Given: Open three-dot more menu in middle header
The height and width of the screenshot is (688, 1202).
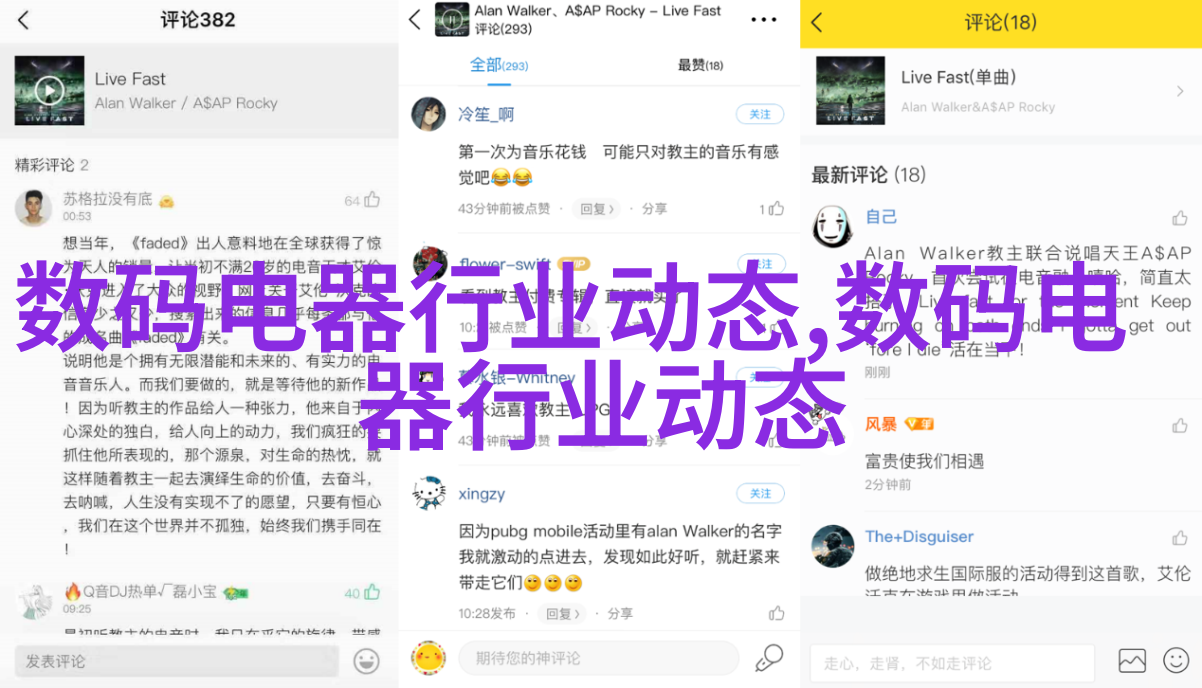Looking at the screenshot, I should 763,20.
